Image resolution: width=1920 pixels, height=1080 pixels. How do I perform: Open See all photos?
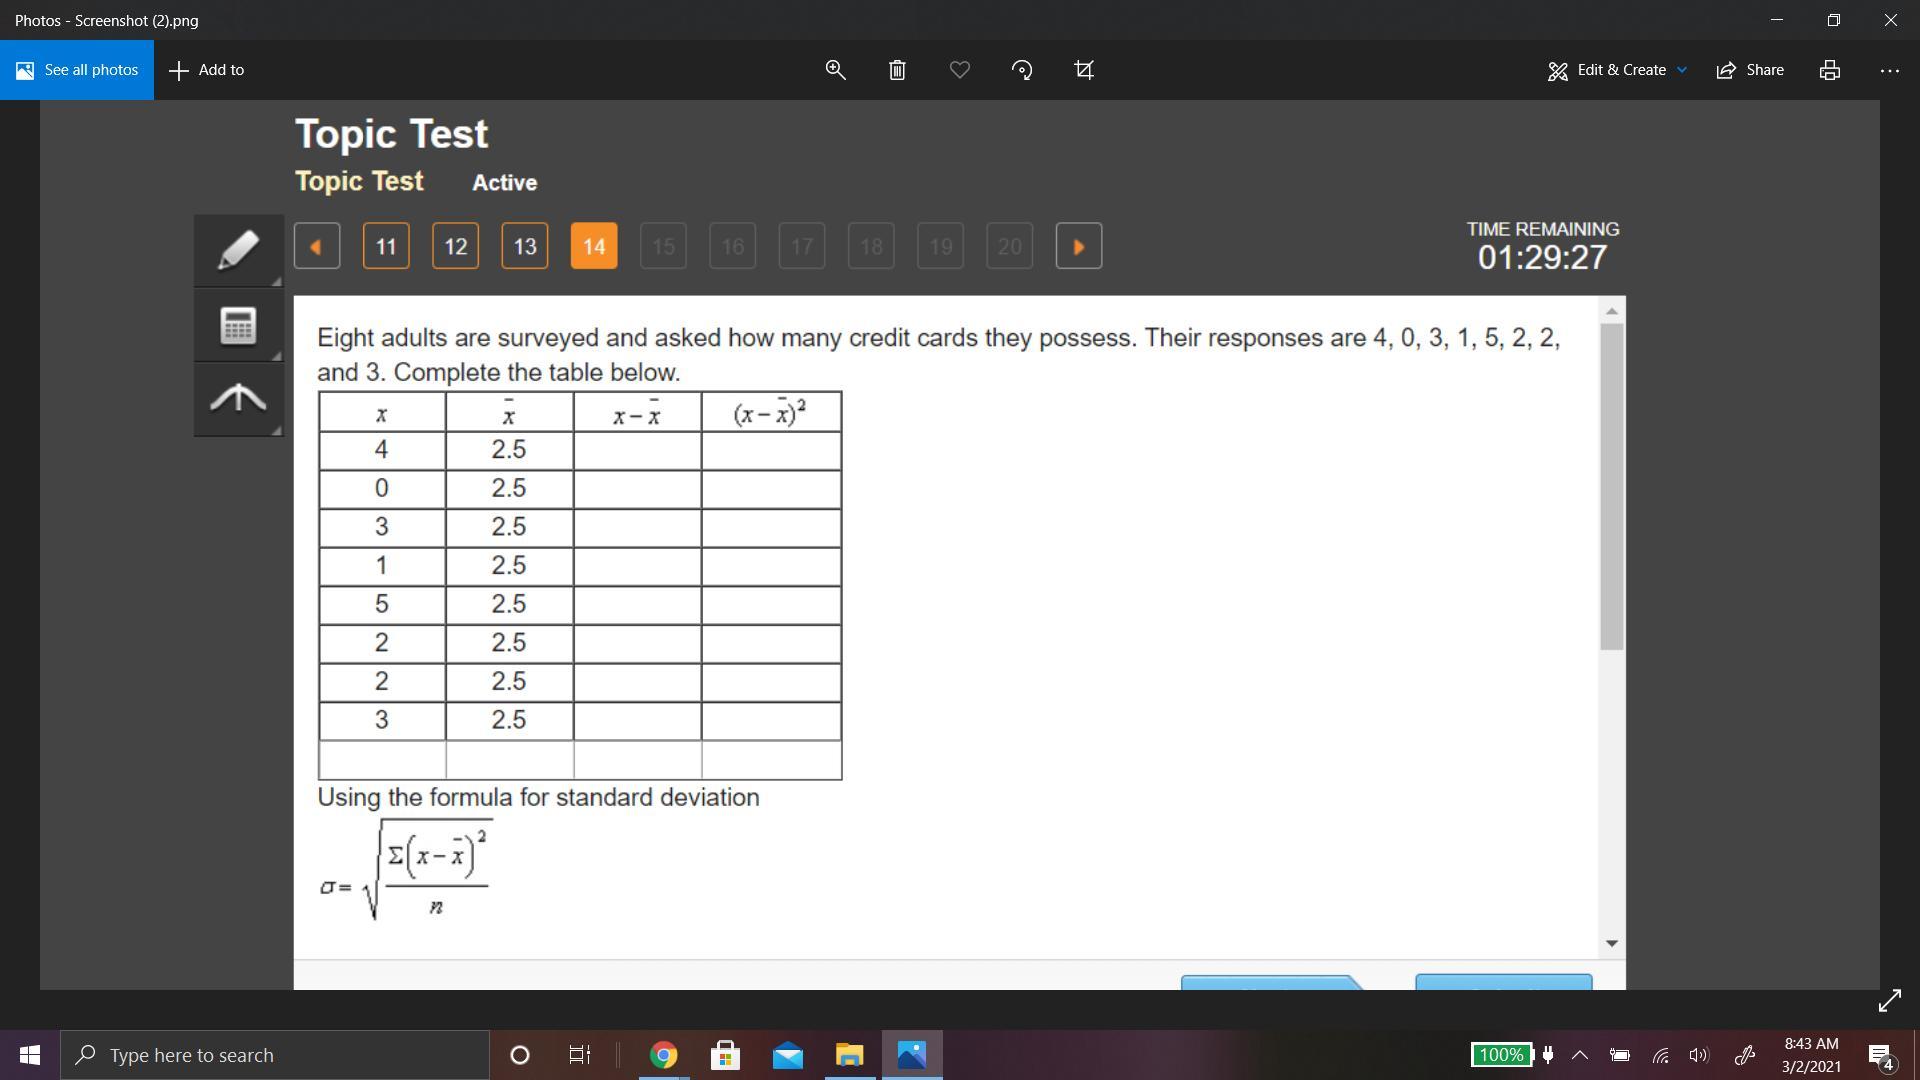tap(77, 70)
